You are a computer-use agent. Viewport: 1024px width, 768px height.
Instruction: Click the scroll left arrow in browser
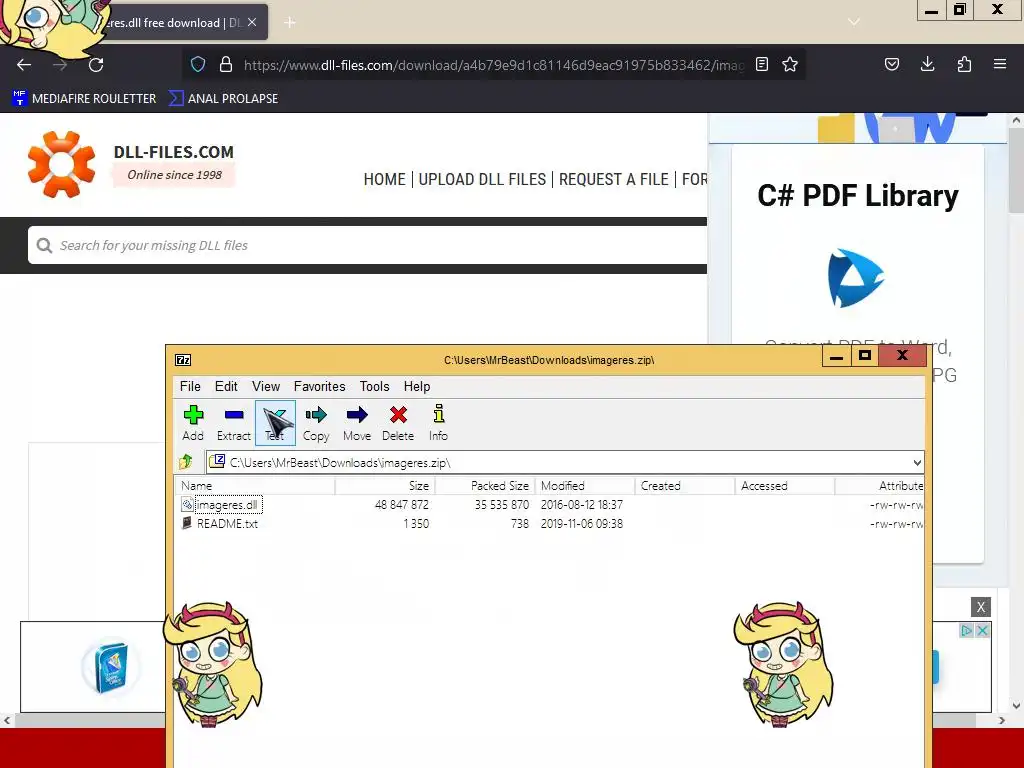(x=7, y=720)
